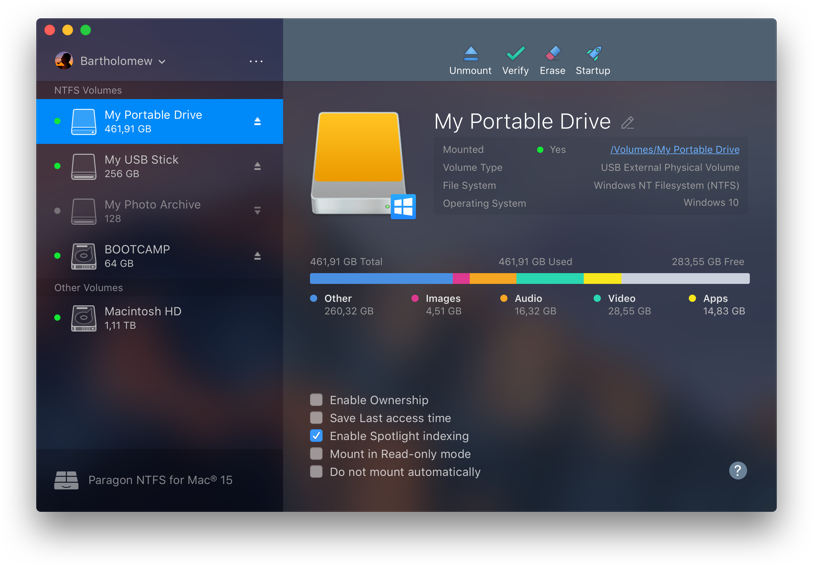The image size is (813, 566).
Task: Click the pencil icon to rename drive
Action: point(628,123)
